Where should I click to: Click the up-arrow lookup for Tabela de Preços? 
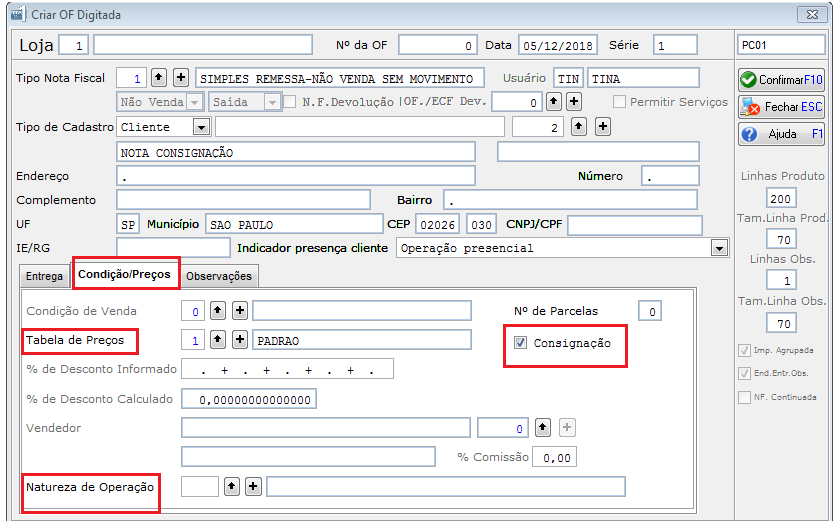click(x=217, y=340)
